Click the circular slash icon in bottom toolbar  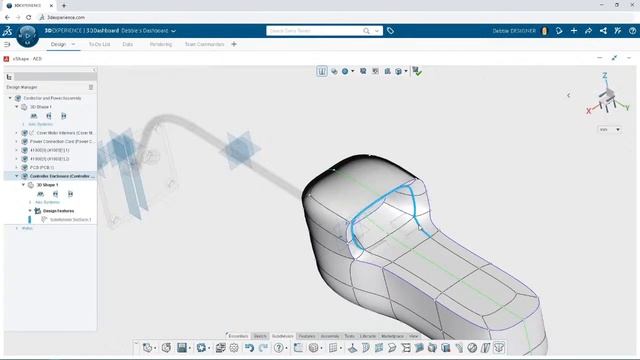click(472, 348)
